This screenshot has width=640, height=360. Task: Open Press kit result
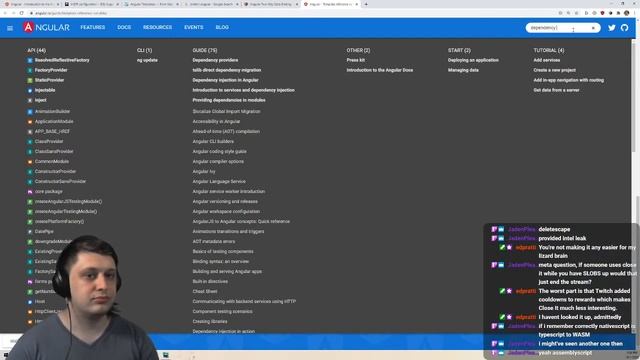coord(356,60)
